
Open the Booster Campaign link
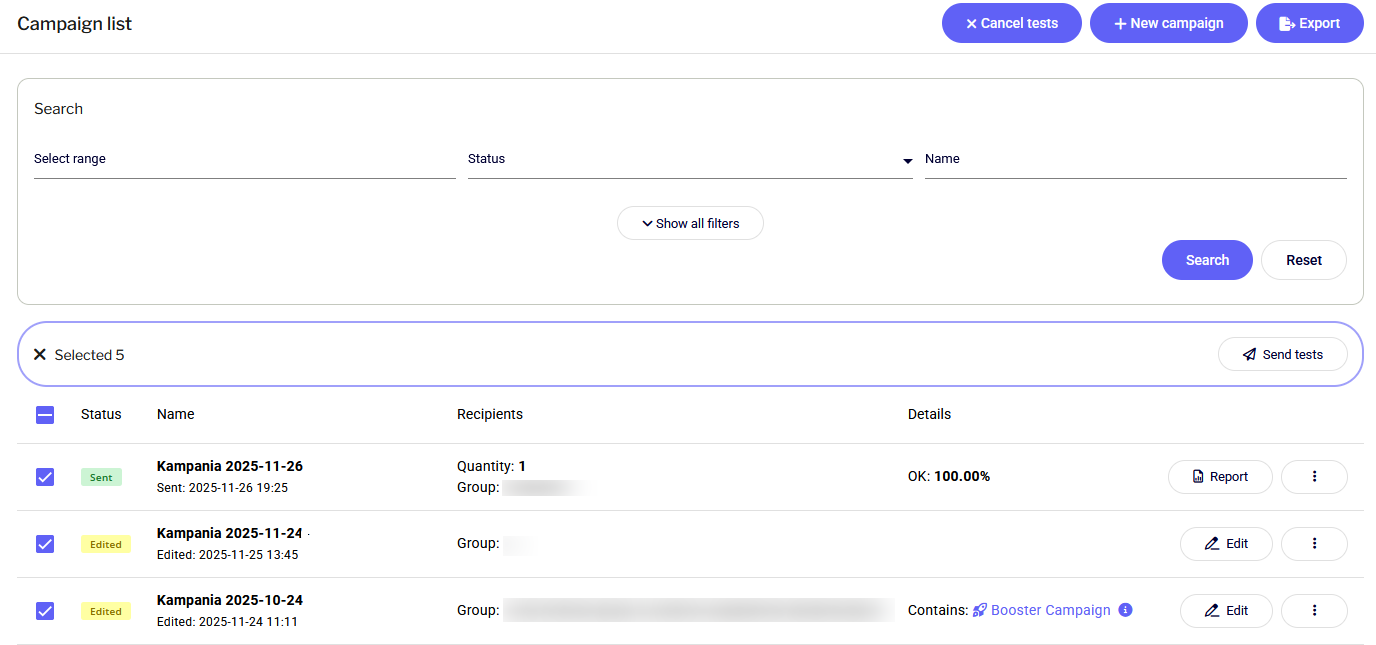coord(1050,610)
